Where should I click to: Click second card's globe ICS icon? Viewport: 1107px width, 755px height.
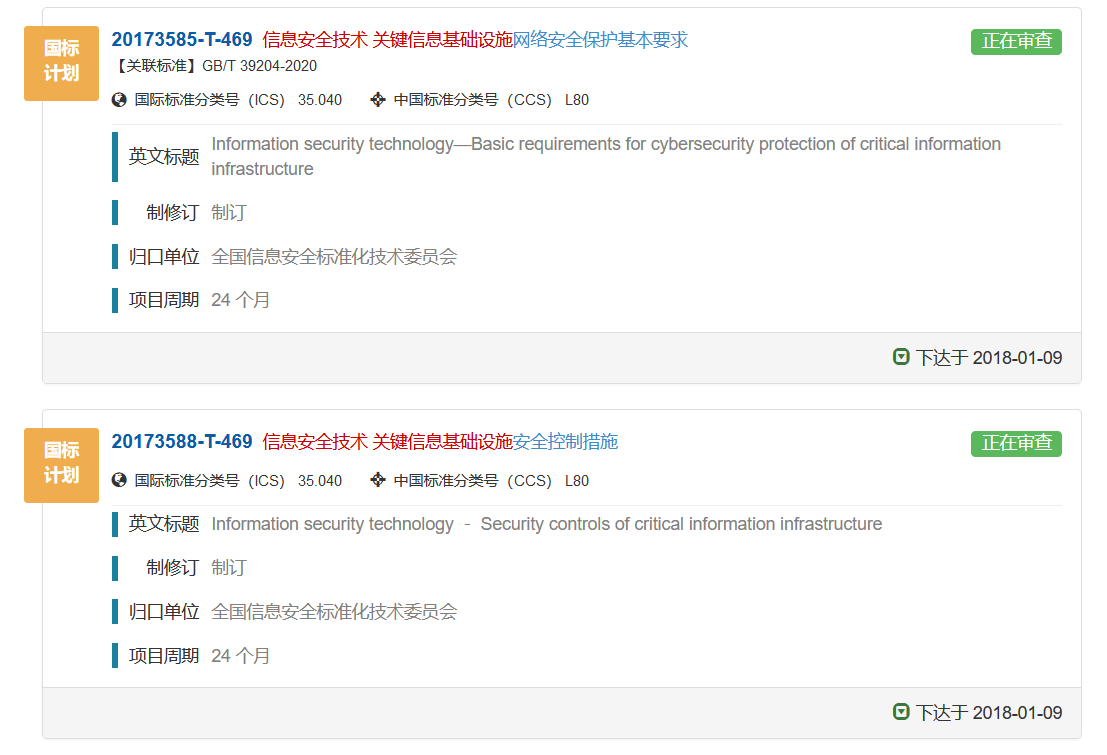pyautogui.click(x=119, y=480)
